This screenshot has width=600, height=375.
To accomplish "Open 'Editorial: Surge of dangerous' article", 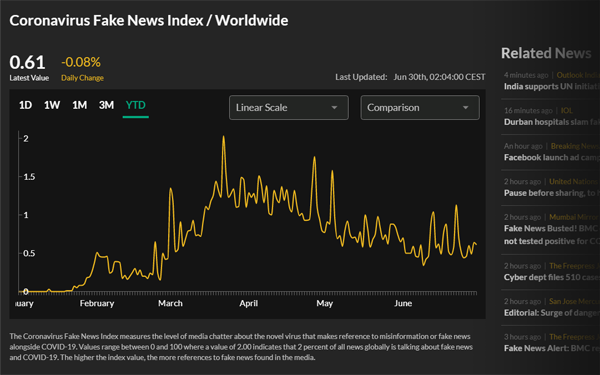I will (552, 313).
